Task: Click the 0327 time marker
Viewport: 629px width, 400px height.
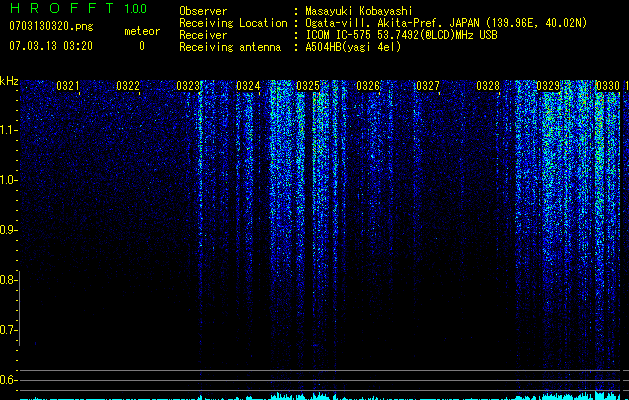Action: pos(428,86)
